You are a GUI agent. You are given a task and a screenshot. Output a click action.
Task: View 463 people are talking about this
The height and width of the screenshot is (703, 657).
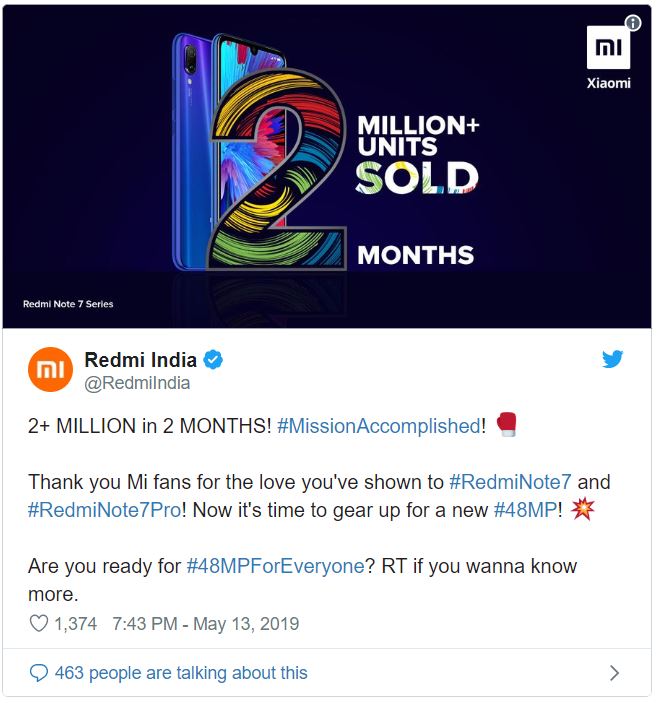click(x=181, y=673)
